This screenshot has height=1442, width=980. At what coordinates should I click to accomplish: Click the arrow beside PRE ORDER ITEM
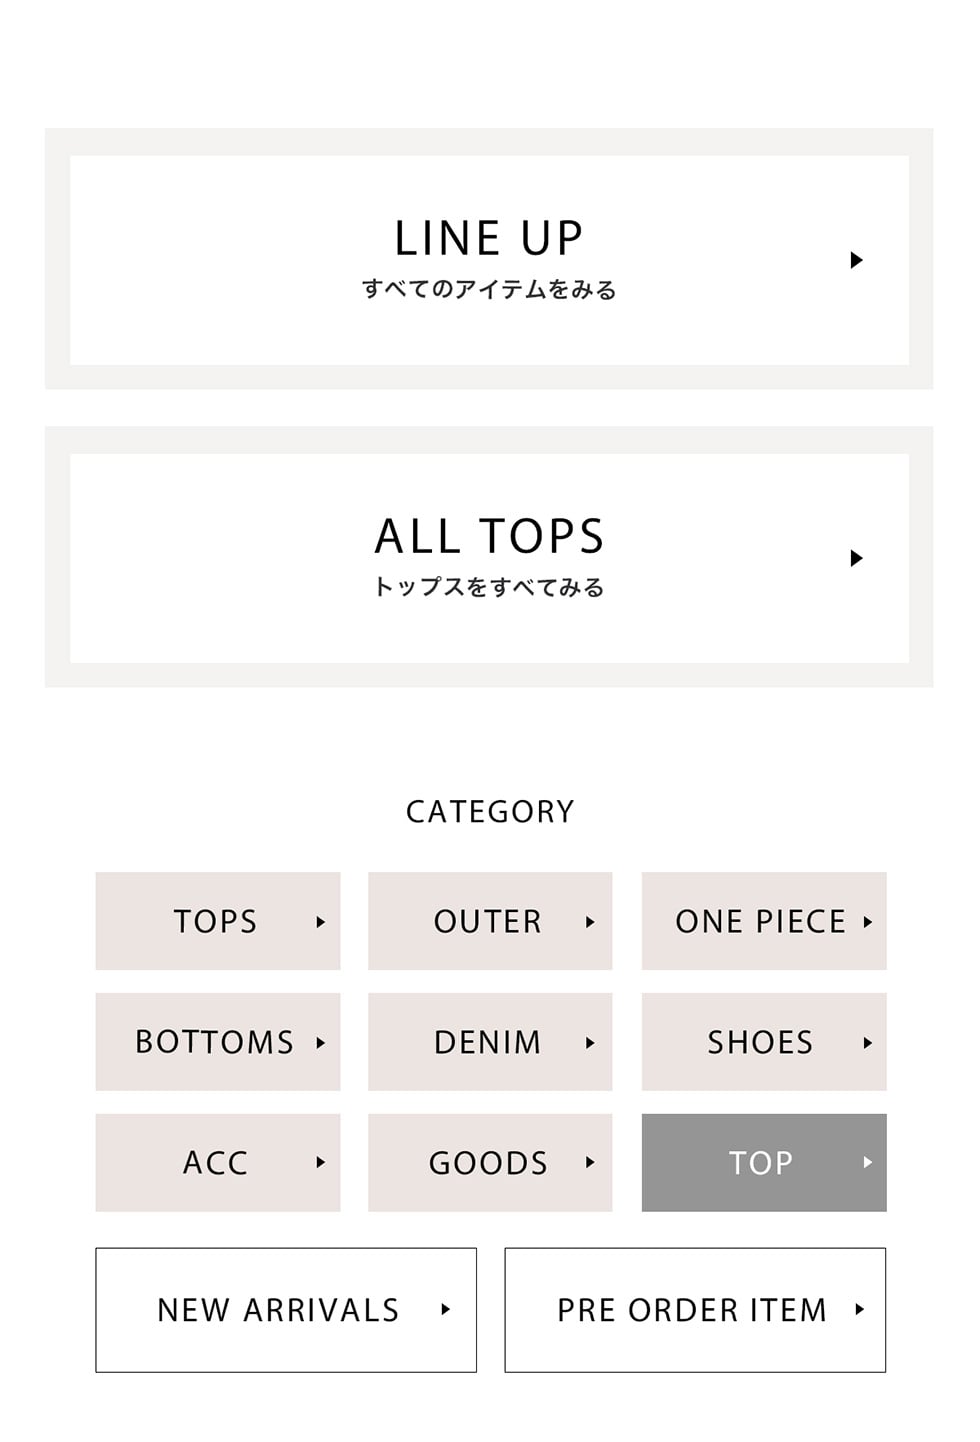pyautogui.click(x=859, y=1309)
